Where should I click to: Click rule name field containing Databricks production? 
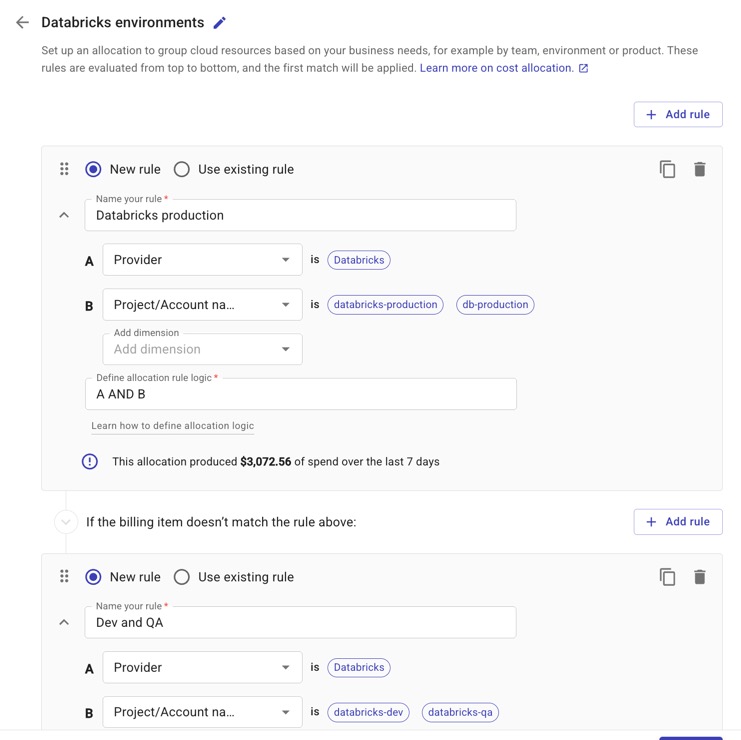point(301,215)
